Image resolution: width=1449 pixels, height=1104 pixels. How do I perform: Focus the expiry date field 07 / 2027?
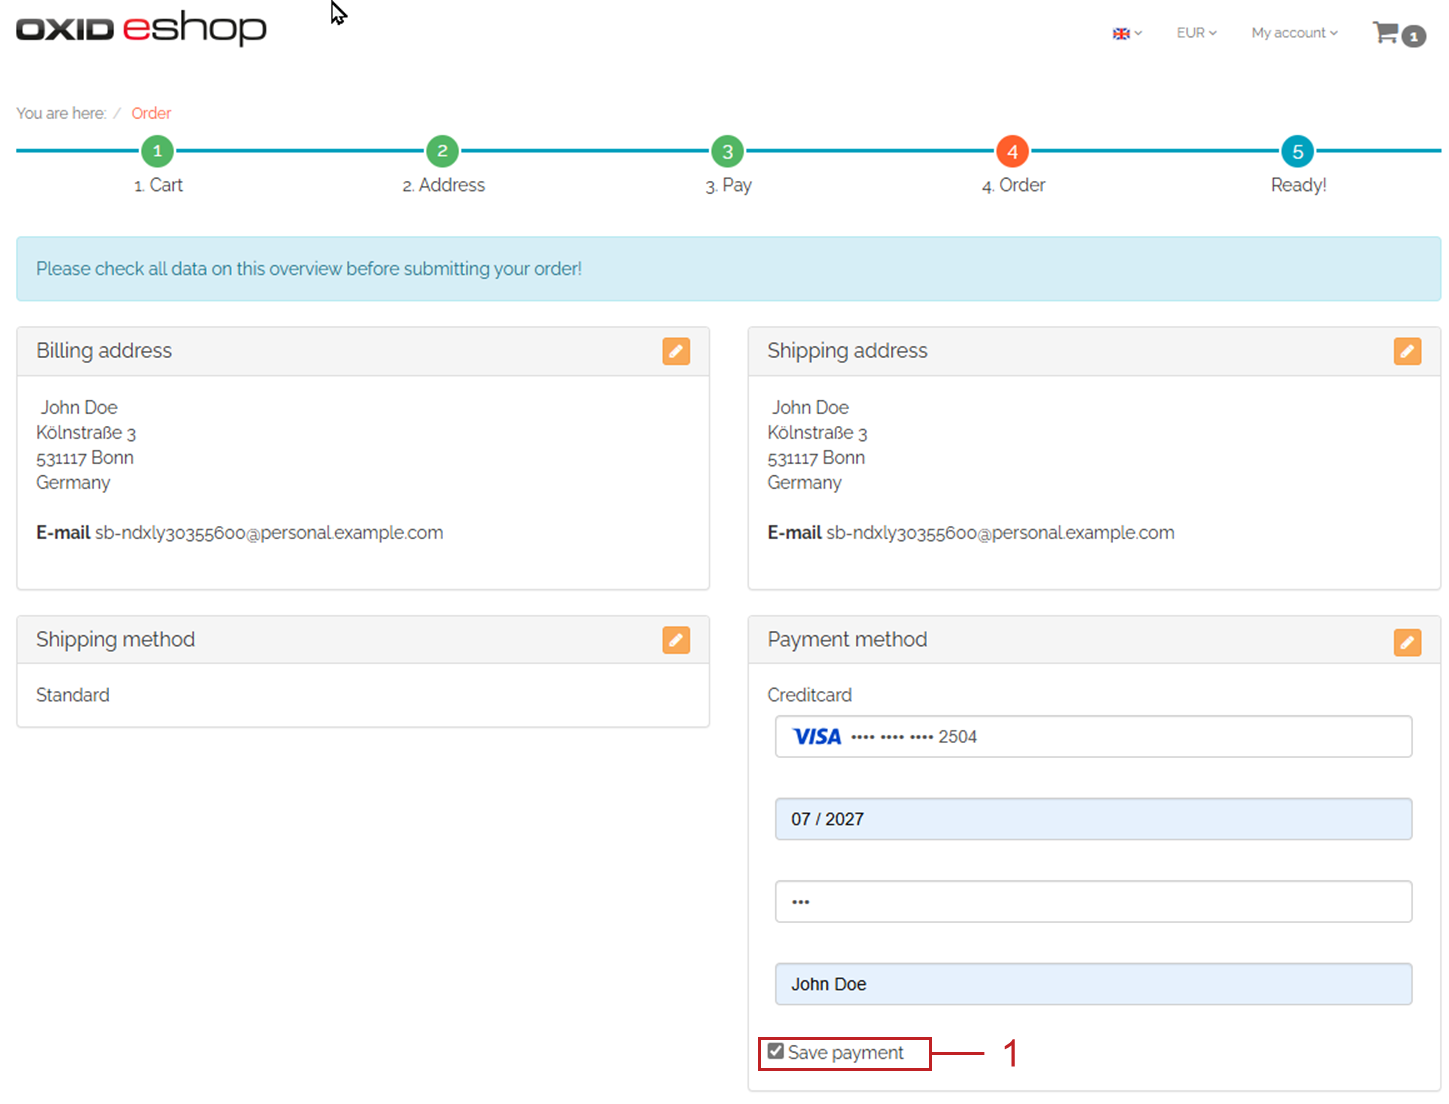point(1093,819)
